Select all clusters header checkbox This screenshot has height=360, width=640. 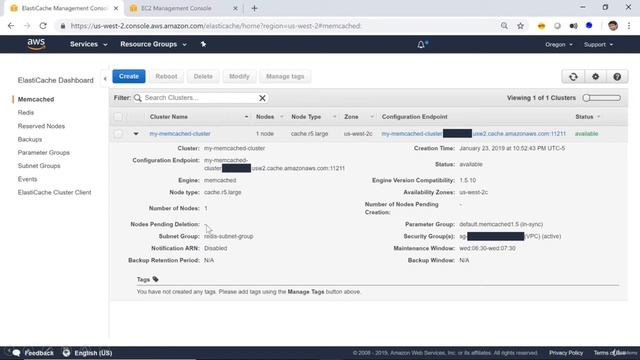[118, 117]
